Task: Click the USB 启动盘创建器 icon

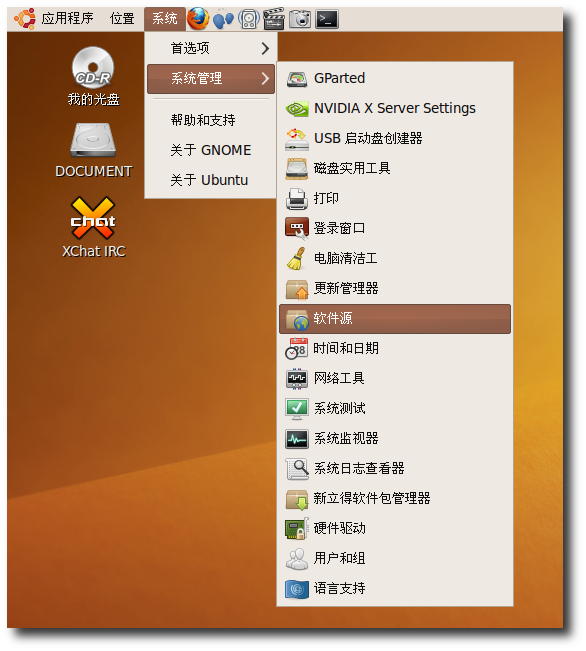Action: point(297,139)
